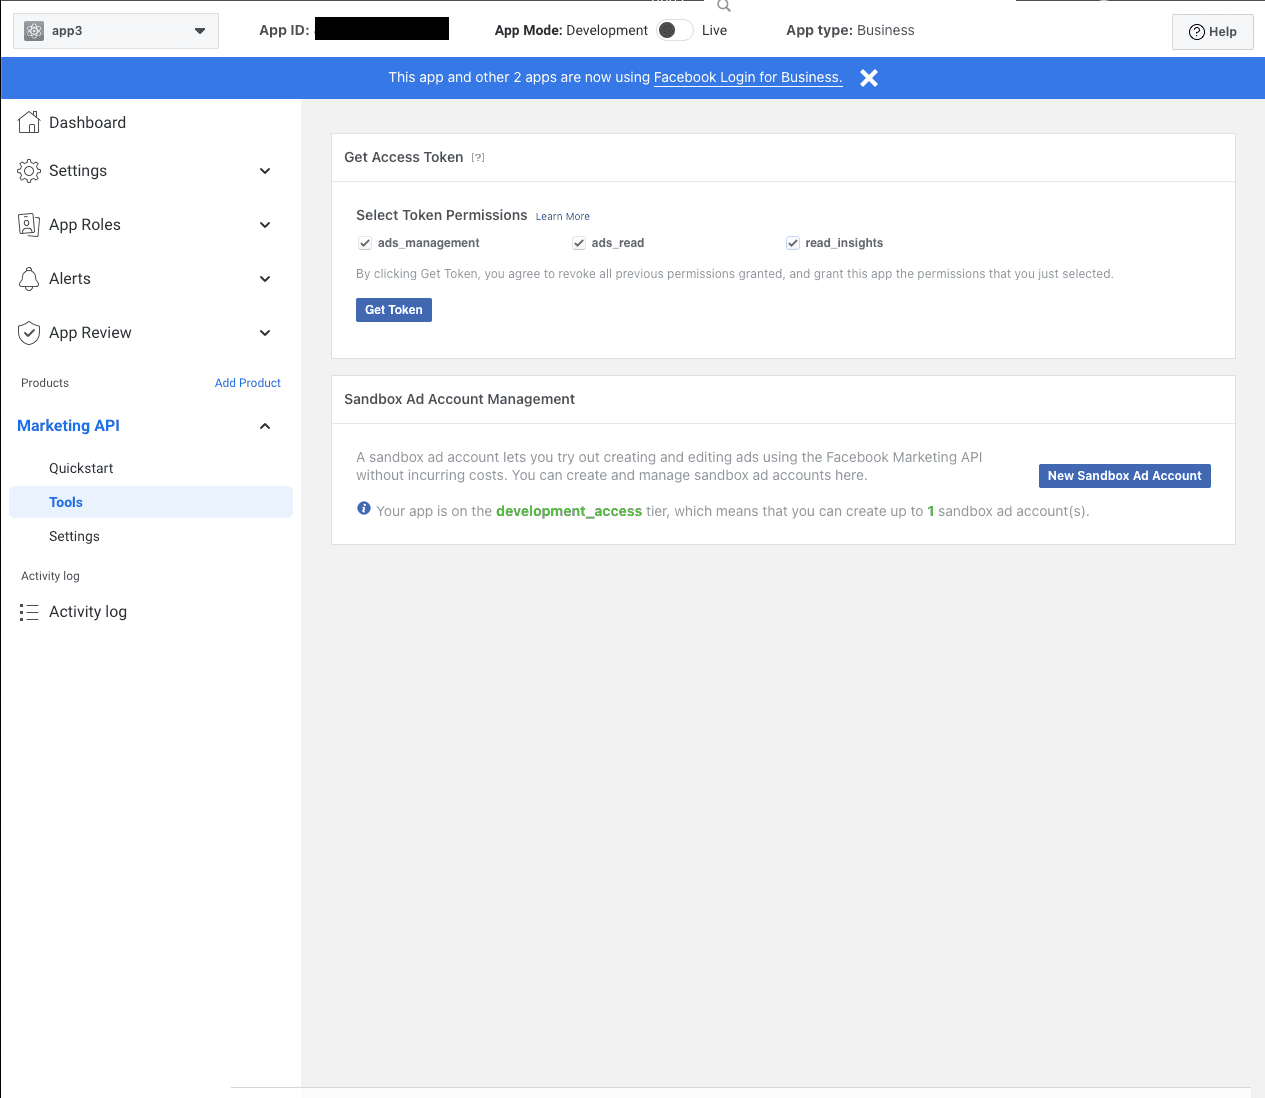
Task: Click the 'Activity log' small section label
Action: 50,576
